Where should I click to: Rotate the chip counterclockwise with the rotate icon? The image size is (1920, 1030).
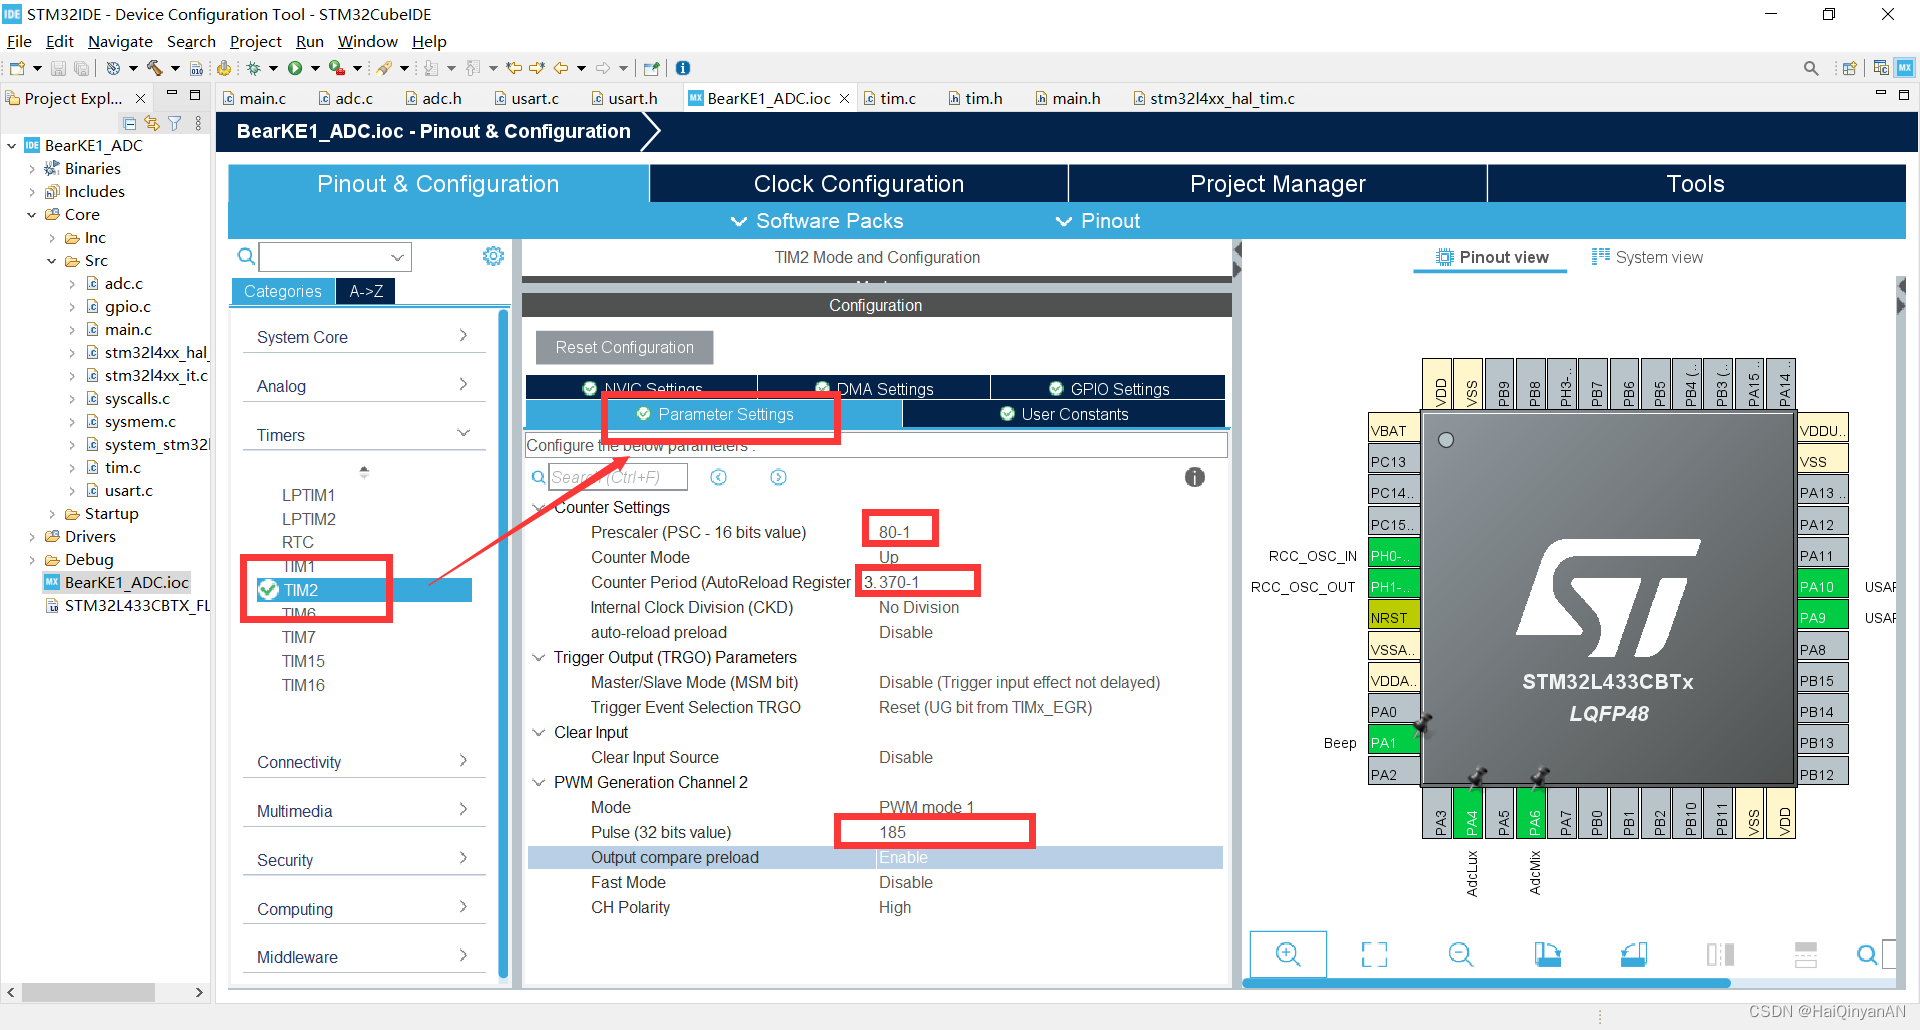1634,954
